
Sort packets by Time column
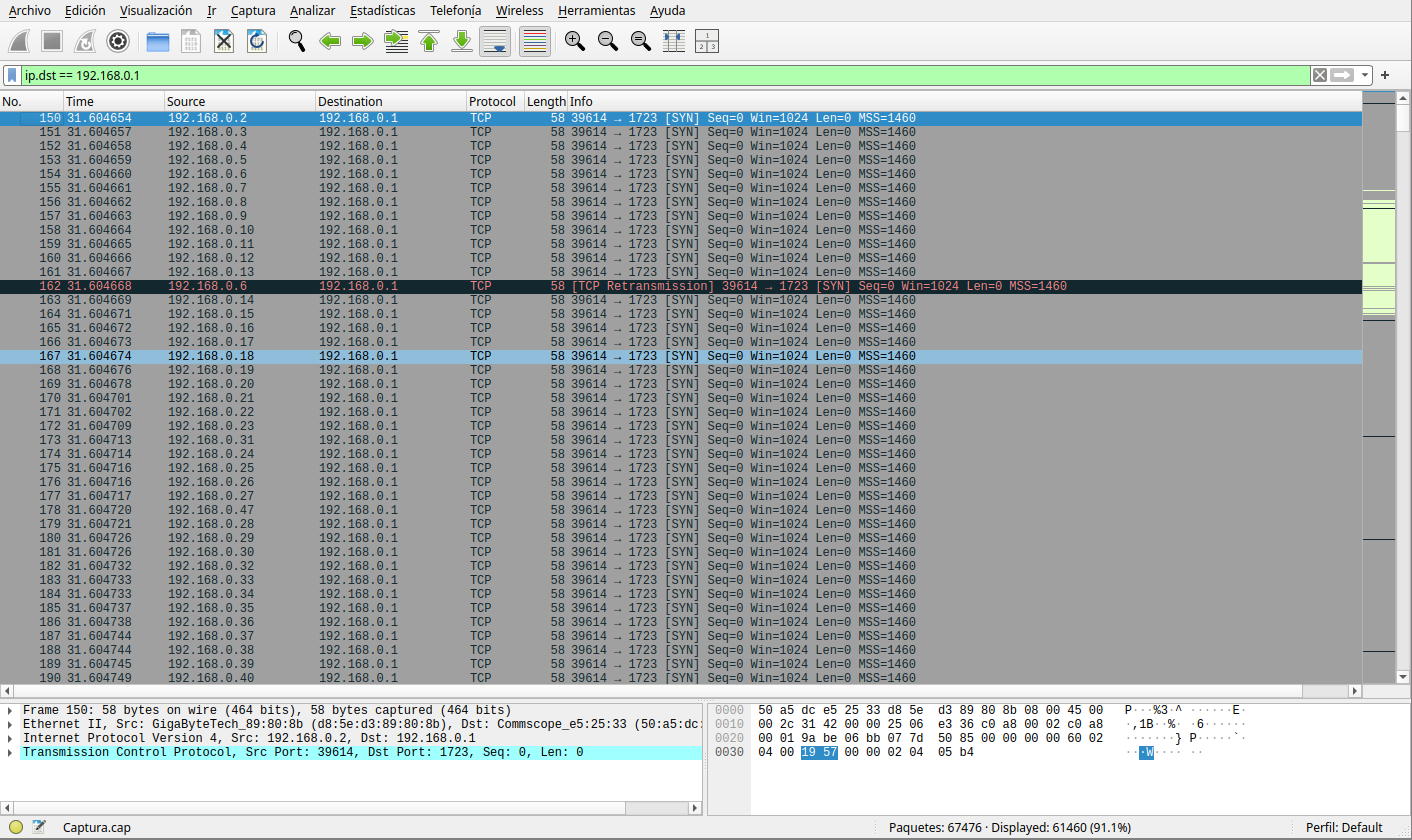(x=114, y=101)
